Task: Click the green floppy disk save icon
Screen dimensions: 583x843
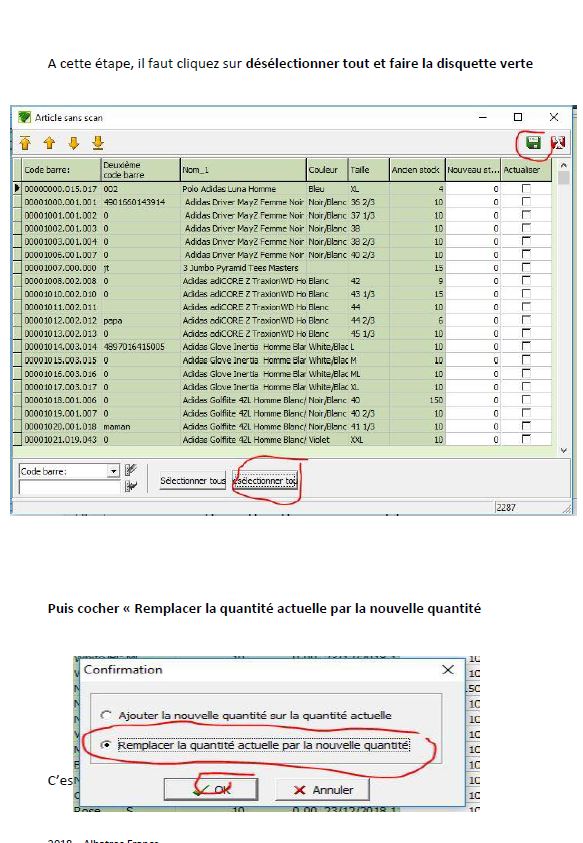Action: click(534, 143)
